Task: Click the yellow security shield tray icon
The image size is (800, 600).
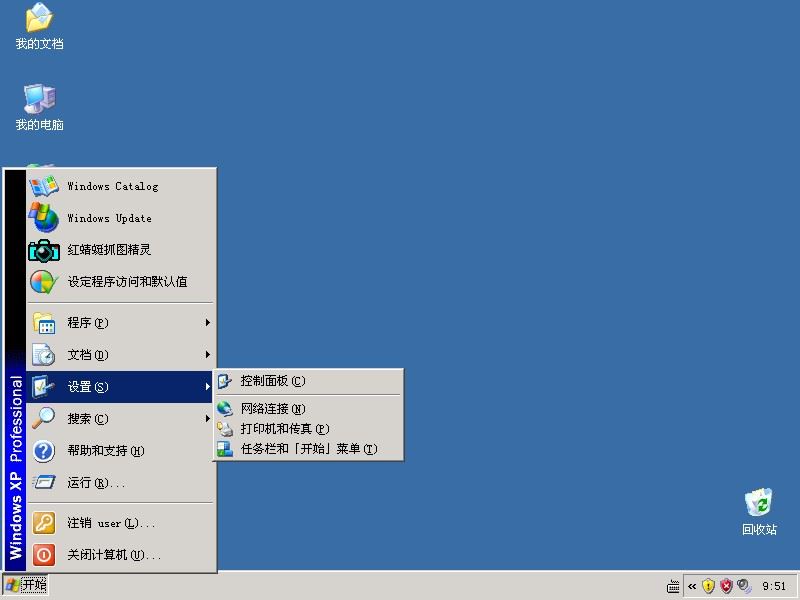Action: 708,586
